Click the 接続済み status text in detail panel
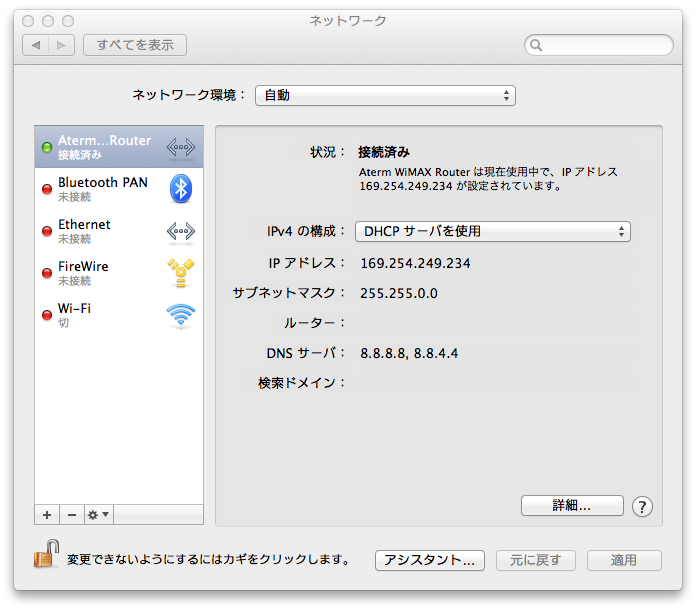The width and height of the screenshot is (696, 610). click(x=384, y=152)
